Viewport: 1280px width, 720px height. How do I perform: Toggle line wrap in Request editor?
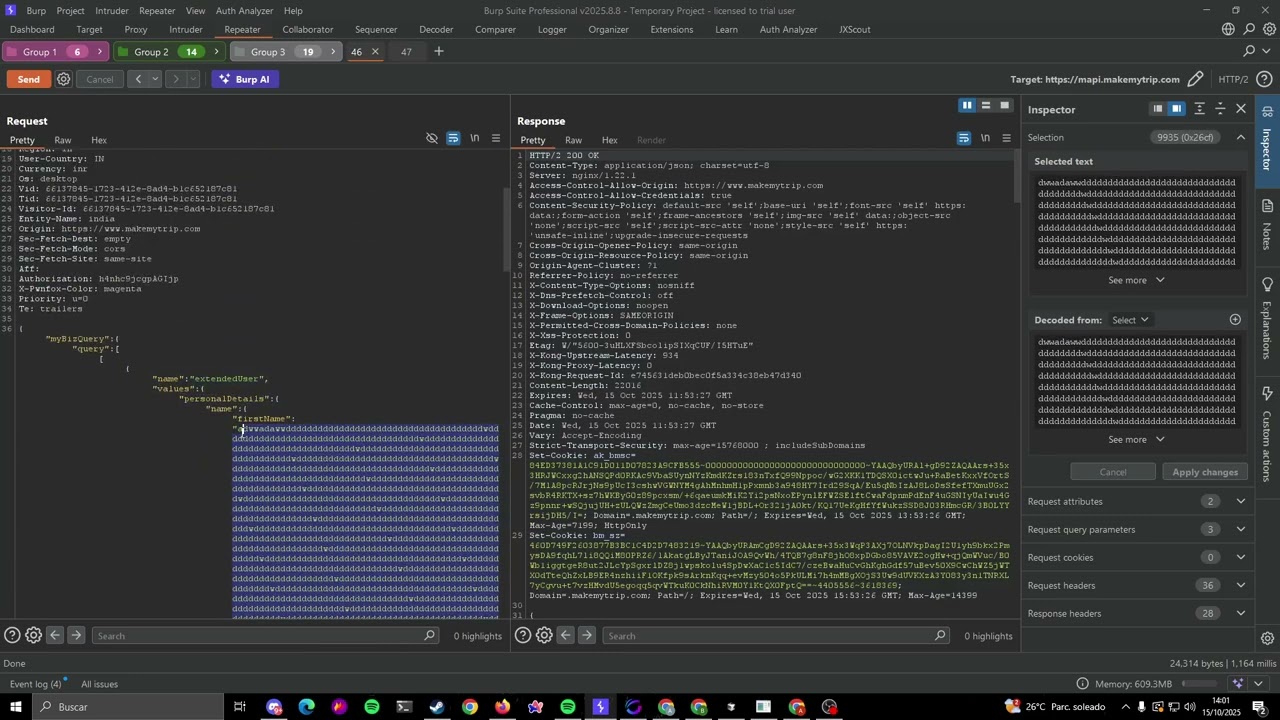pyautogui.click(x=453, y=139)
